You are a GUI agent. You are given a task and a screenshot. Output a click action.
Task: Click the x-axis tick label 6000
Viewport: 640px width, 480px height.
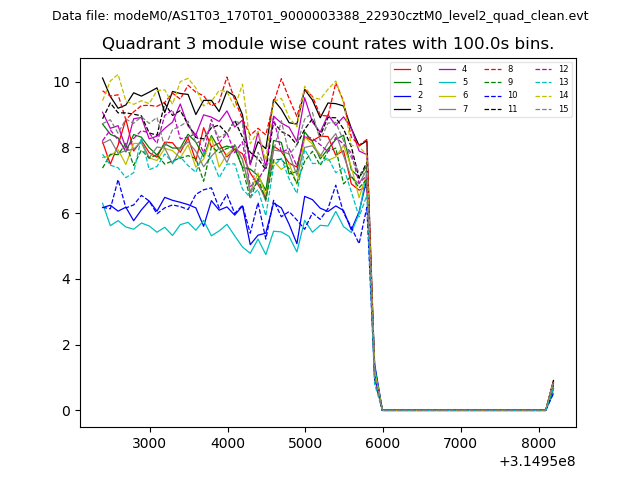382,443
